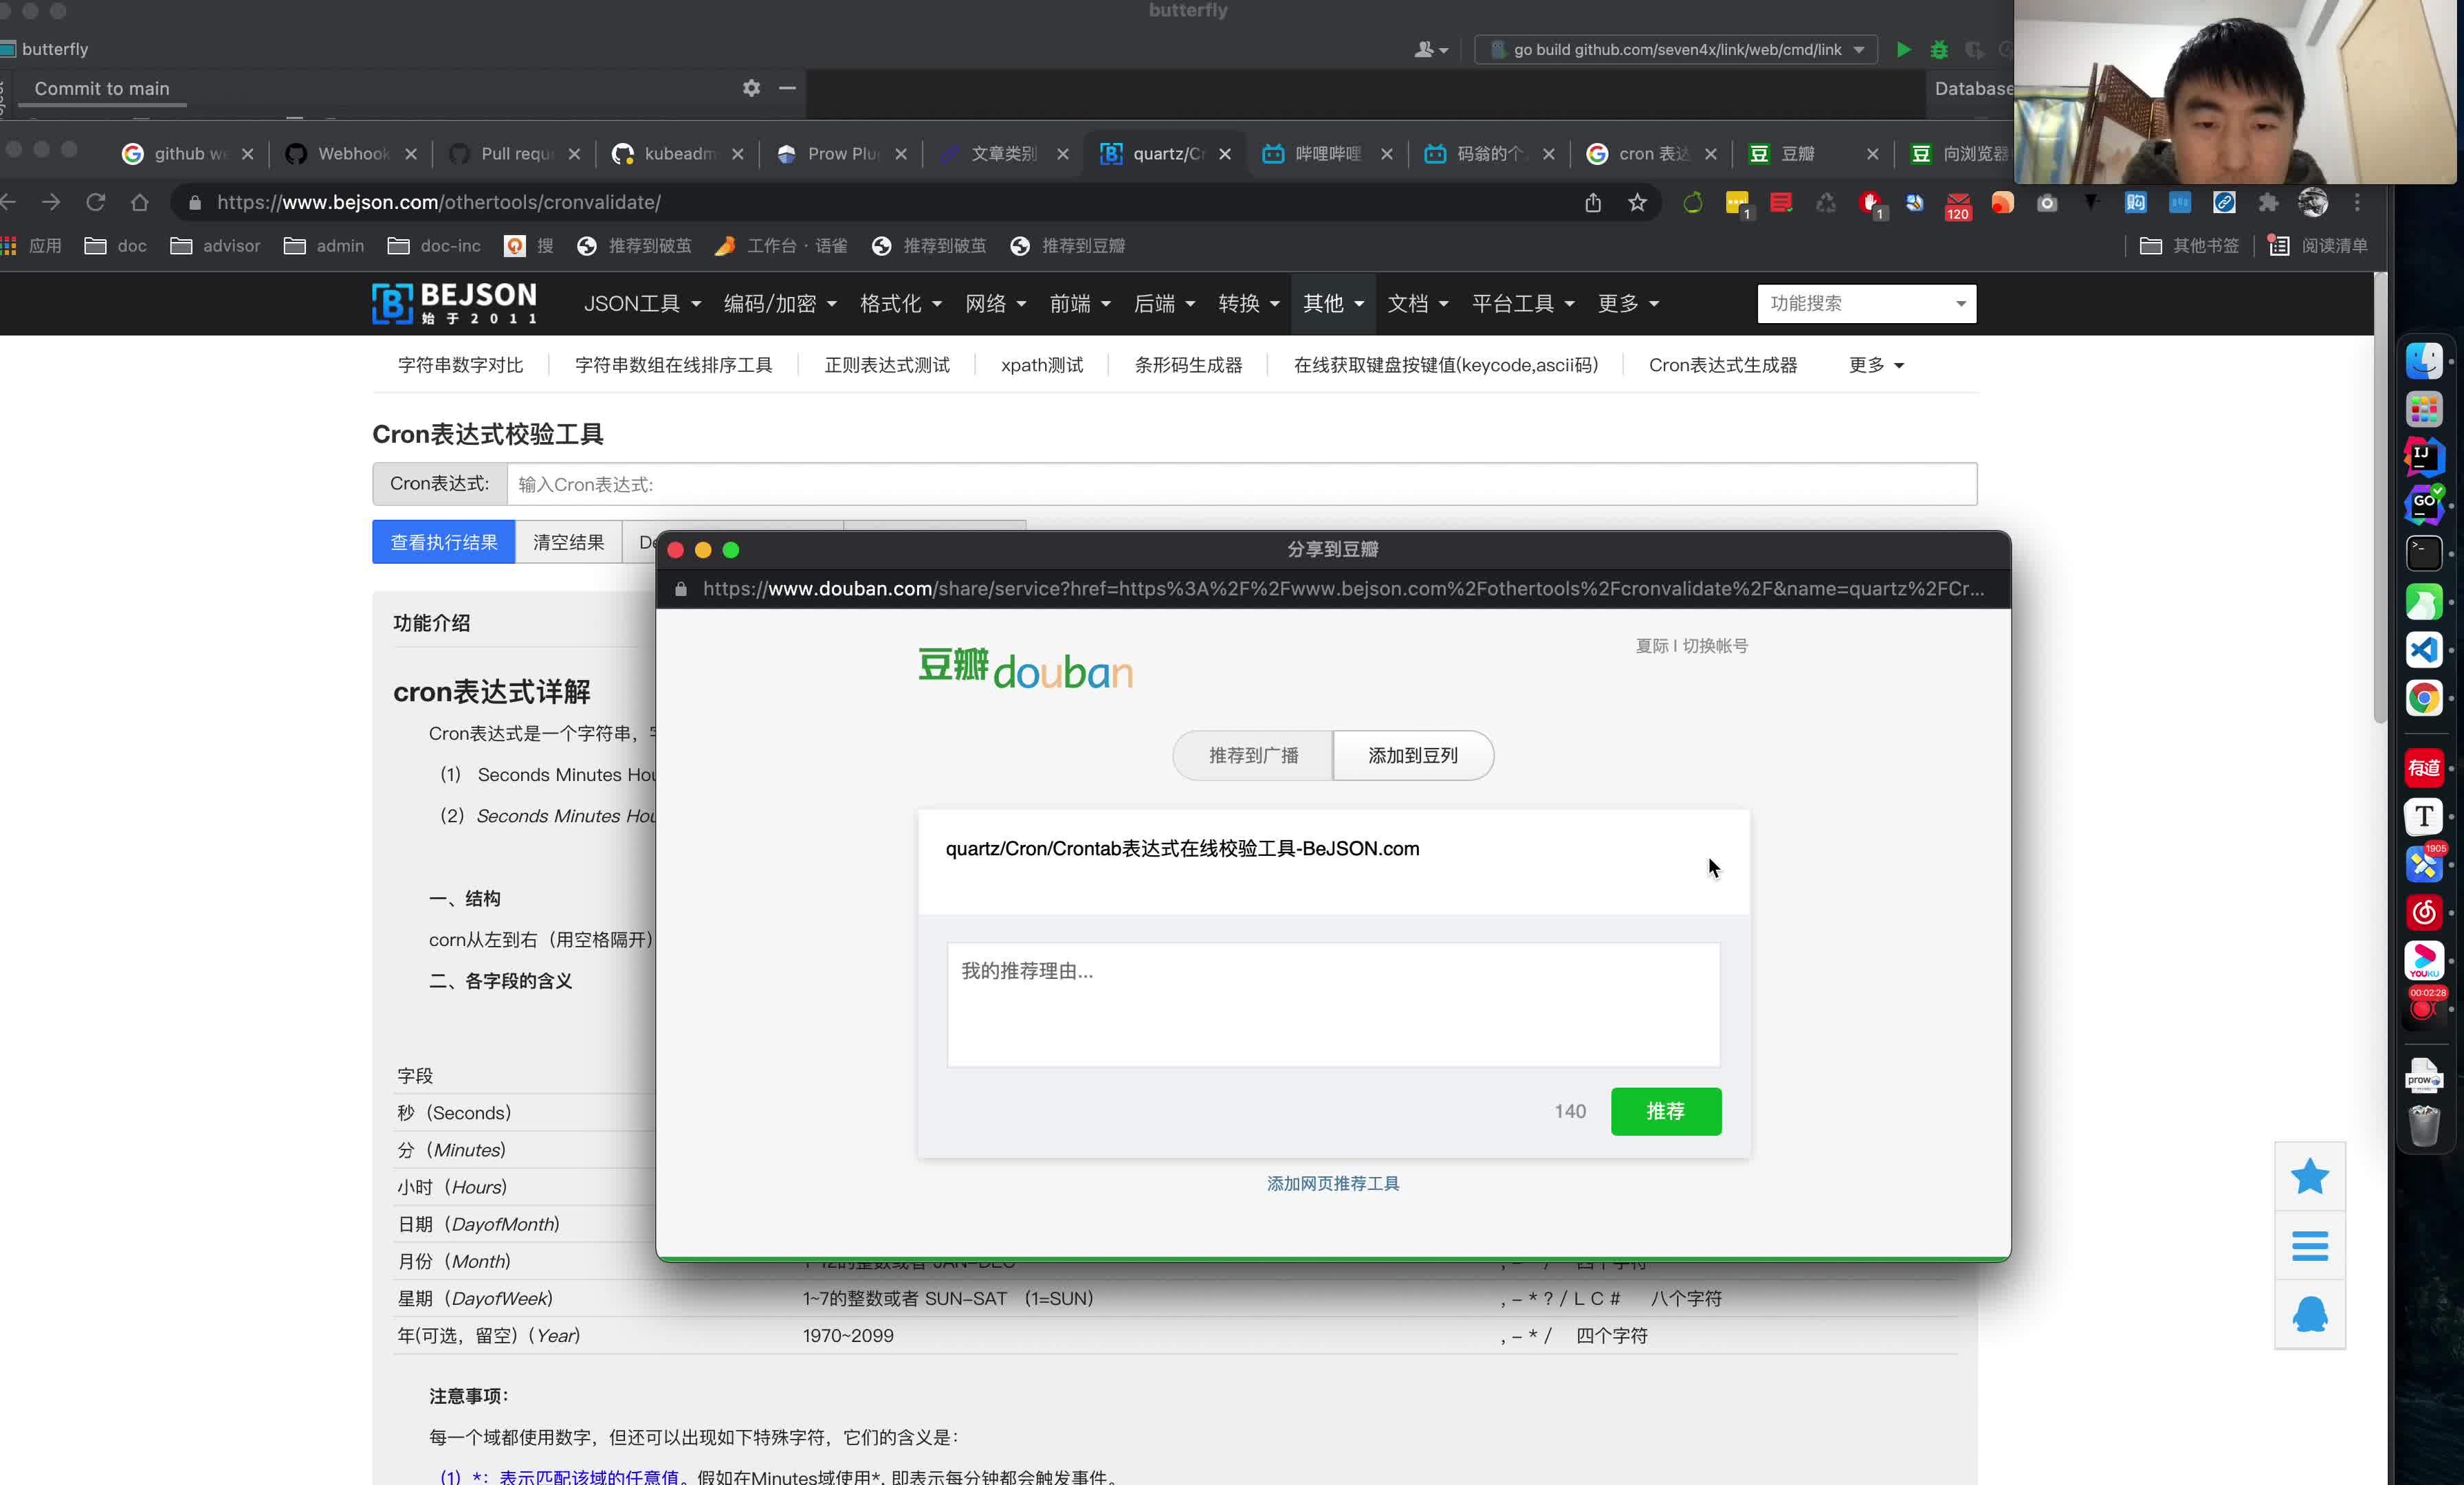Select 推荐到广播 toggle option
Image resolution: width=2464 pixels, height=1485 pixels.
tap(1253, 756)
